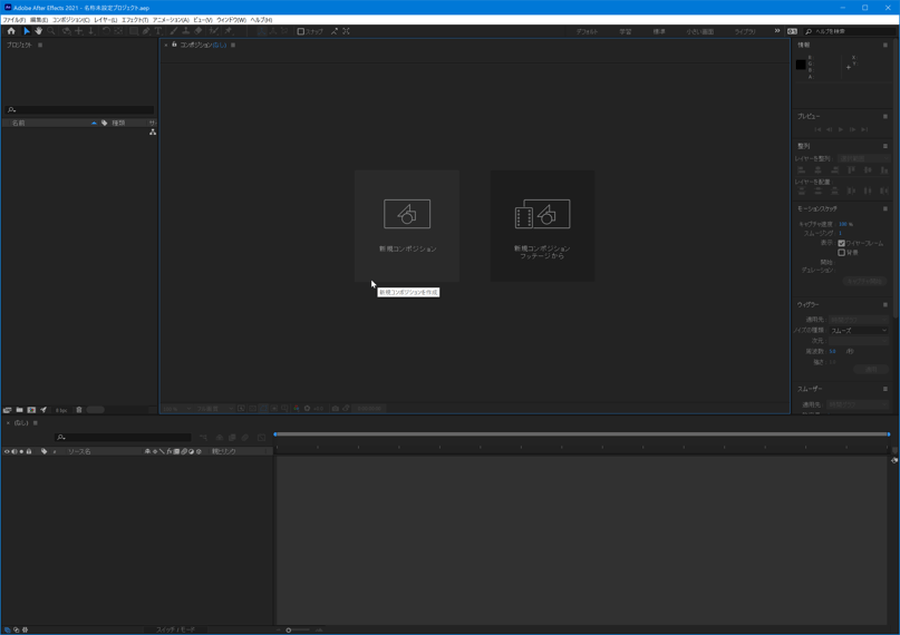This screenshot has width=900, height=635.
Task: Click the trash icon in the Project panel
Action: coord(79,409)
